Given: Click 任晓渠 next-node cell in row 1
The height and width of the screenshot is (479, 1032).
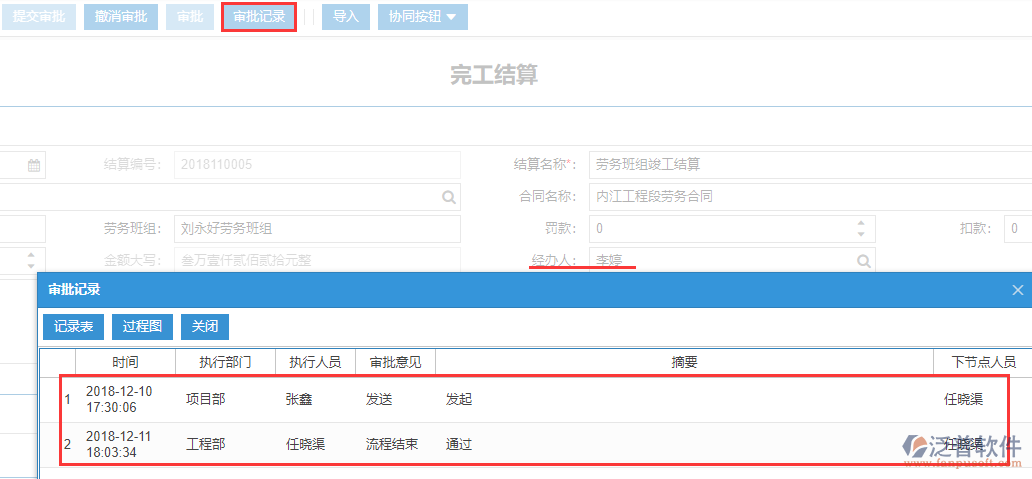Looking at the screenshot, I should [x=963, y=399].
